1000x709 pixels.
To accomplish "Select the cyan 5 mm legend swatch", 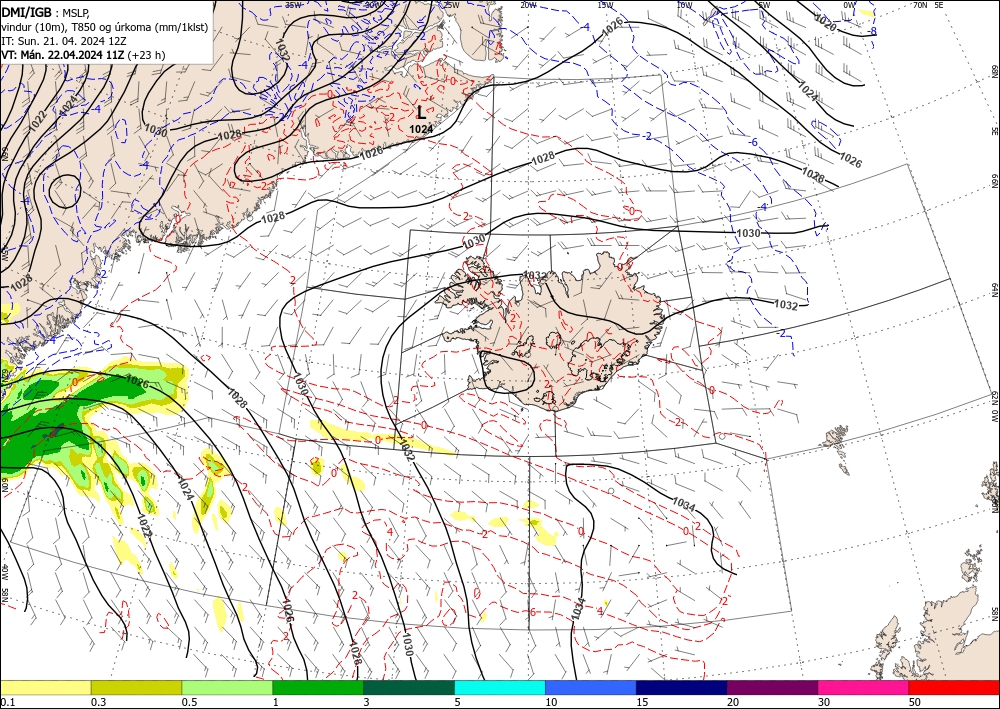I will [x=500, y=687].
